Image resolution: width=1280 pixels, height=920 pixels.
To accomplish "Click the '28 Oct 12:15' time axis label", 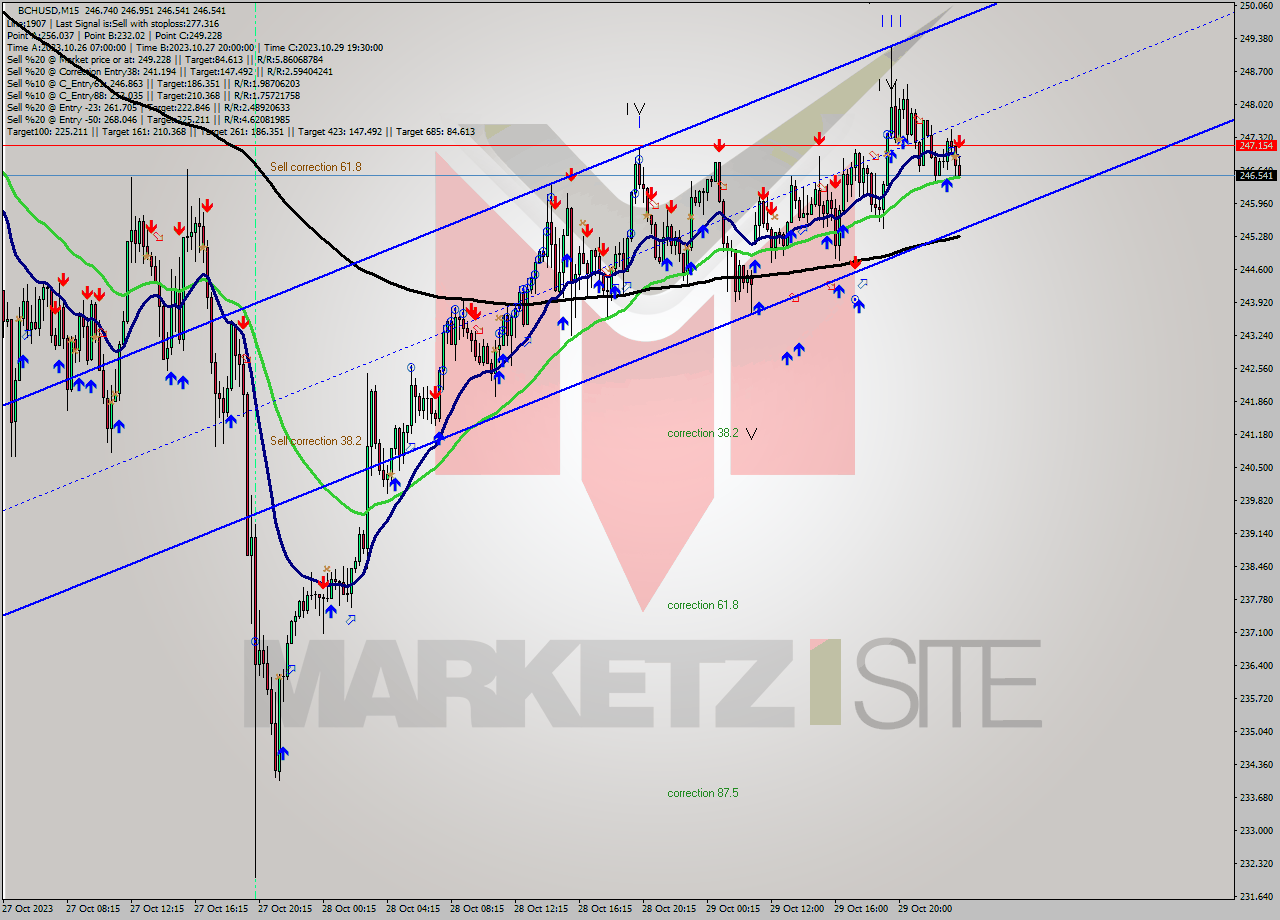I will coord(541,910).
